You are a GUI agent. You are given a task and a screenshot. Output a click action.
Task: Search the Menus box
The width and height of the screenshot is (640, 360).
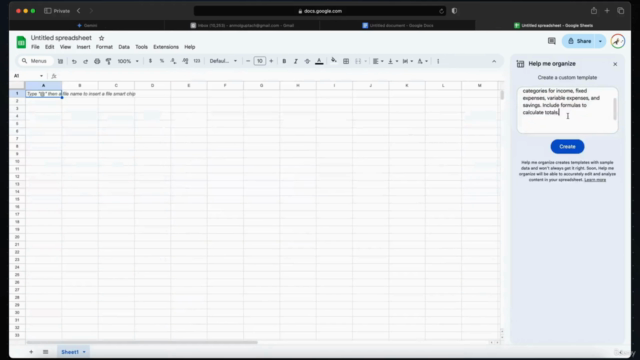35,61
